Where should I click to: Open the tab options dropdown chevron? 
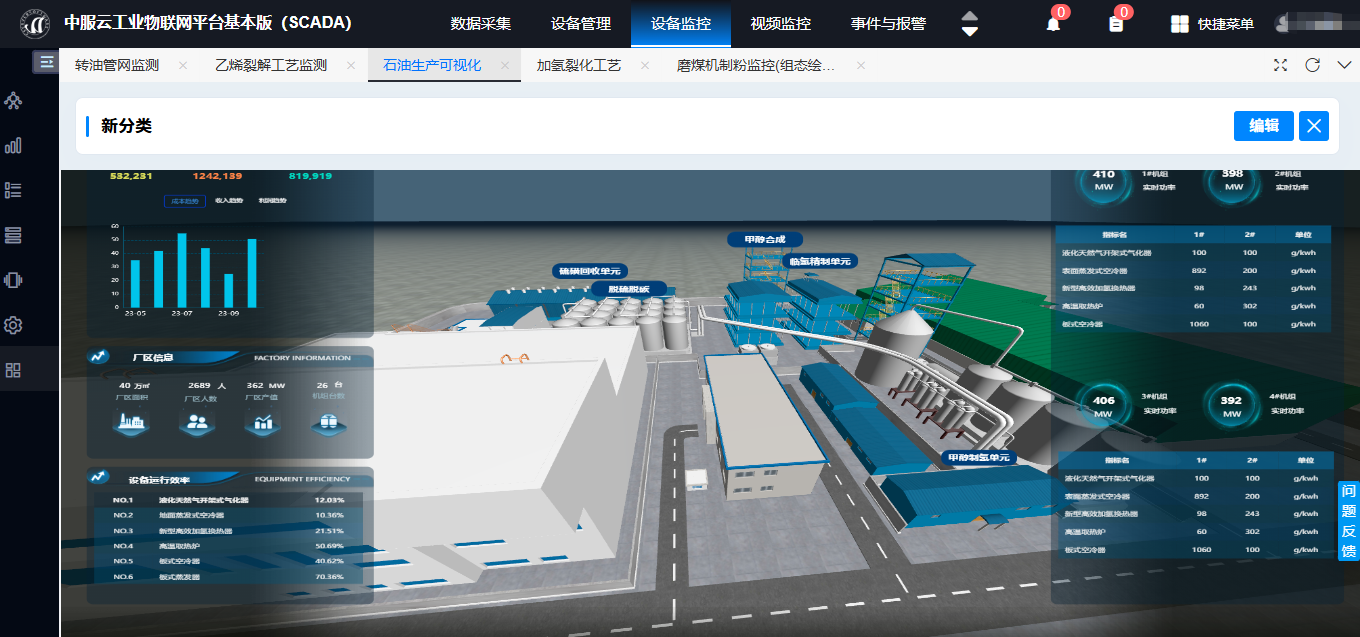point(1344,65)
